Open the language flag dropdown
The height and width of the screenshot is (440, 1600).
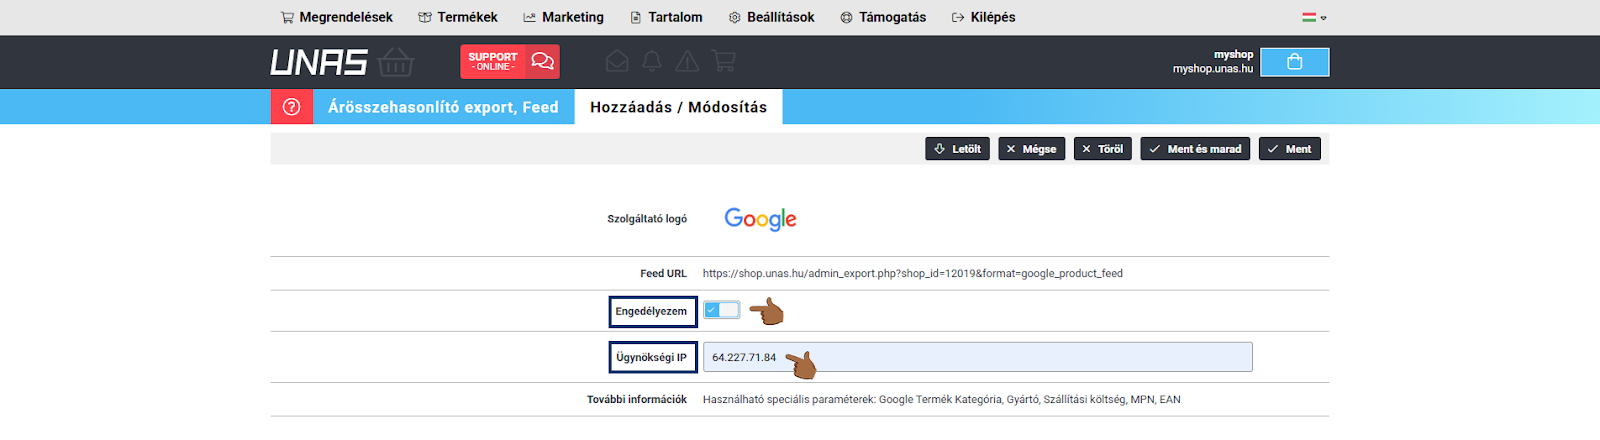point(1314,17)
